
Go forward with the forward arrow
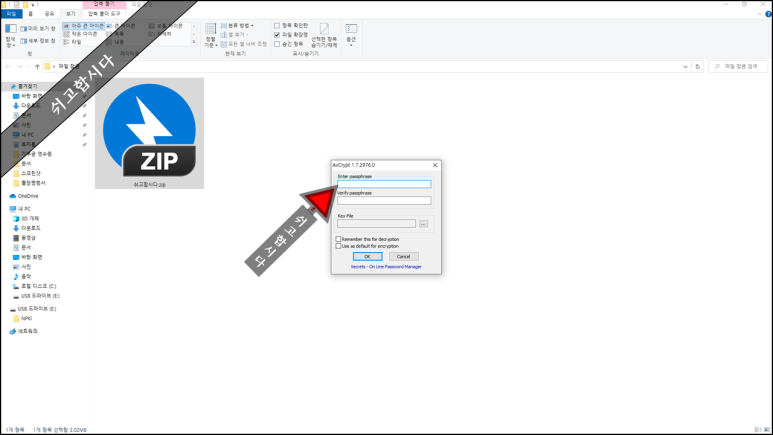[20, 67]
